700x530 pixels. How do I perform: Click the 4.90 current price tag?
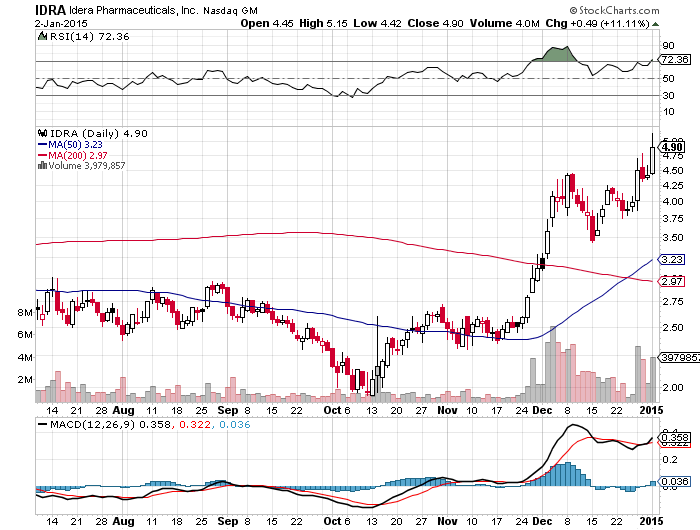tap(671, 147)
